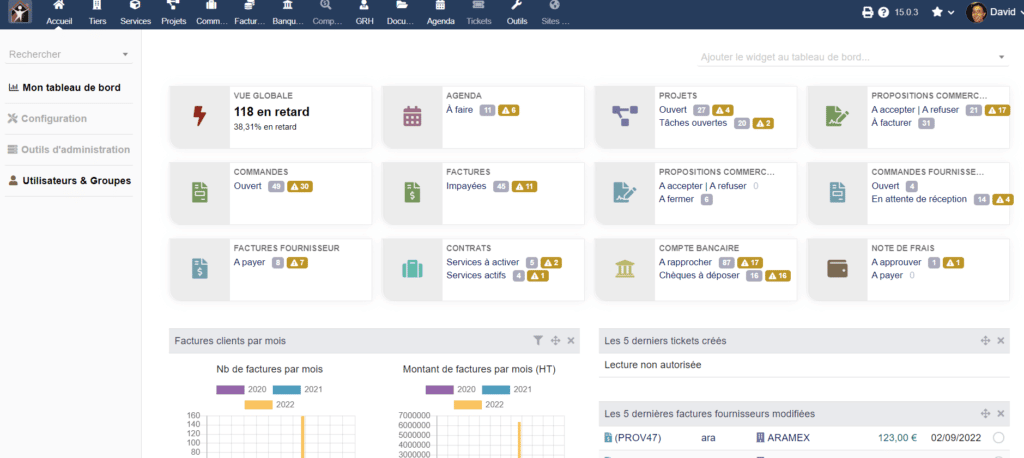
Task: Open Impayées invoices link
Action: (x=466, y=186)
